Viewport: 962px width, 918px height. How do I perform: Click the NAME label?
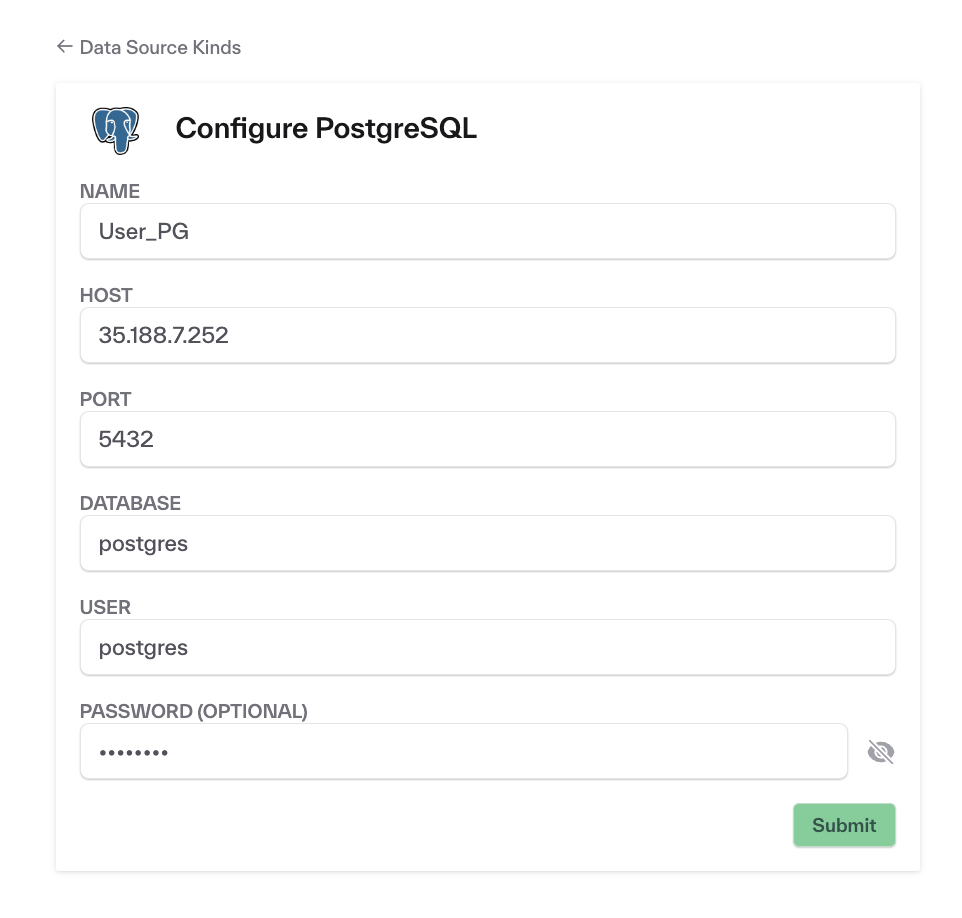pyautogui.click(x=109, y=191)
